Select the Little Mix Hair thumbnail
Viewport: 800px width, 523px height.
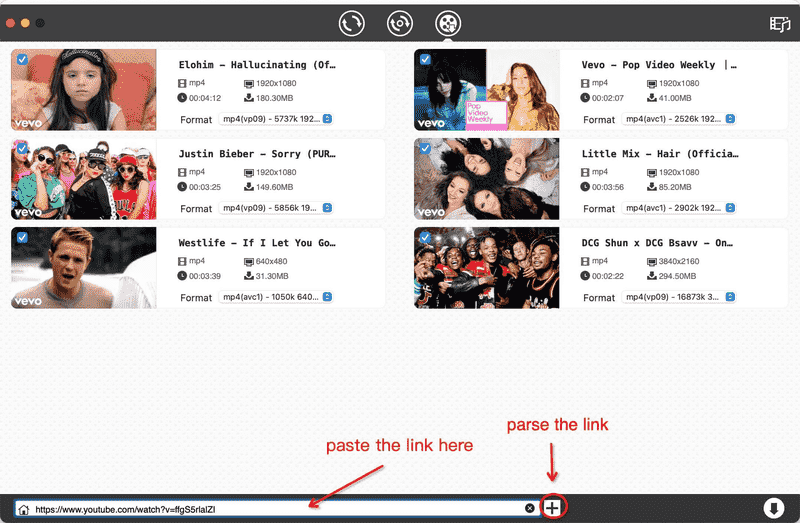(x=487, y=179)
